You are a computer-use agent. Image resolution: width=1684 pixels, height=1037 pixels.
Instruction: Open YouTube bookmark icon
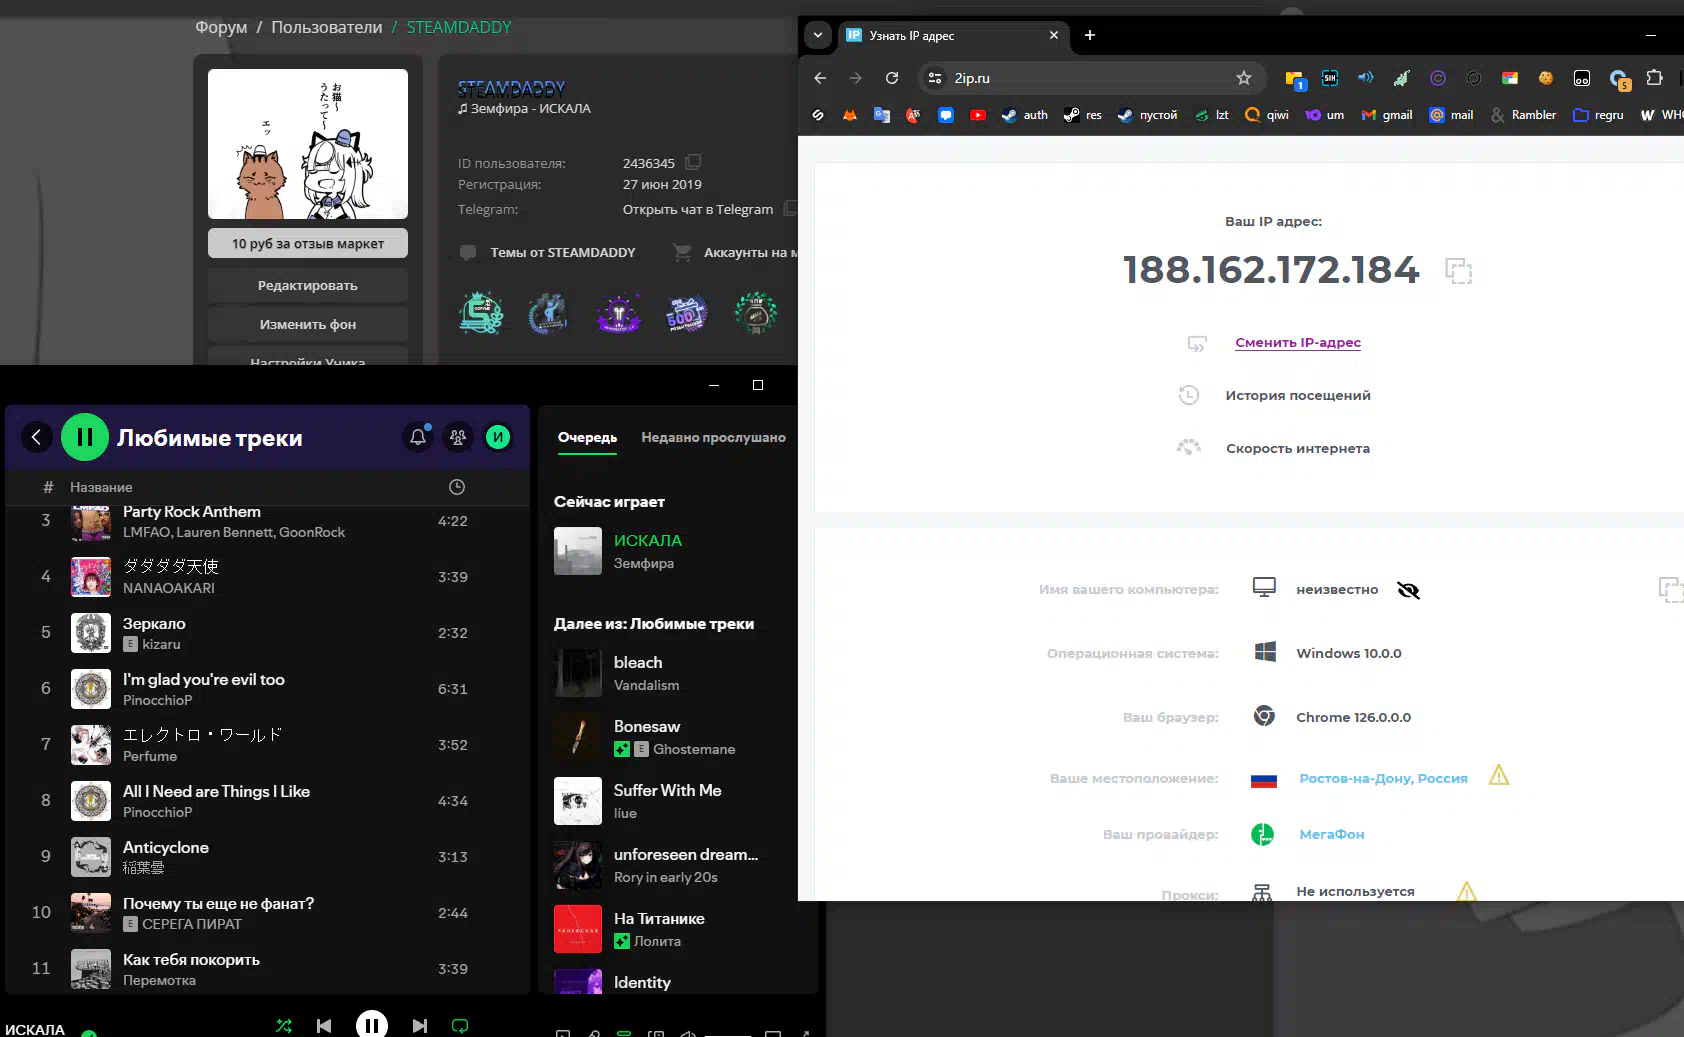coord(978,115)
